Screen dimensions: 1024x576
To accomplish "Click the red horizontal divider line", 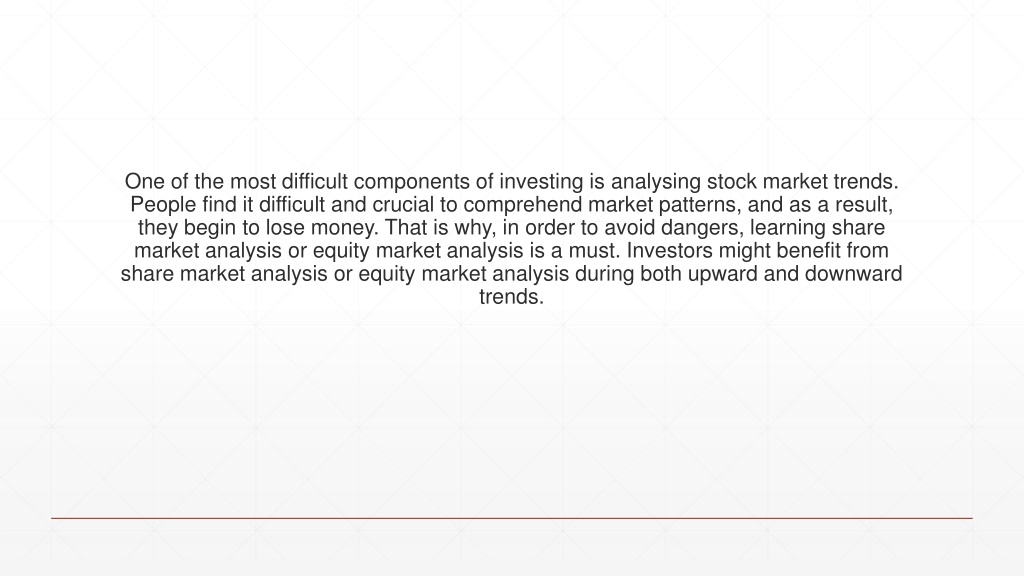I will [x=512, y=519].
